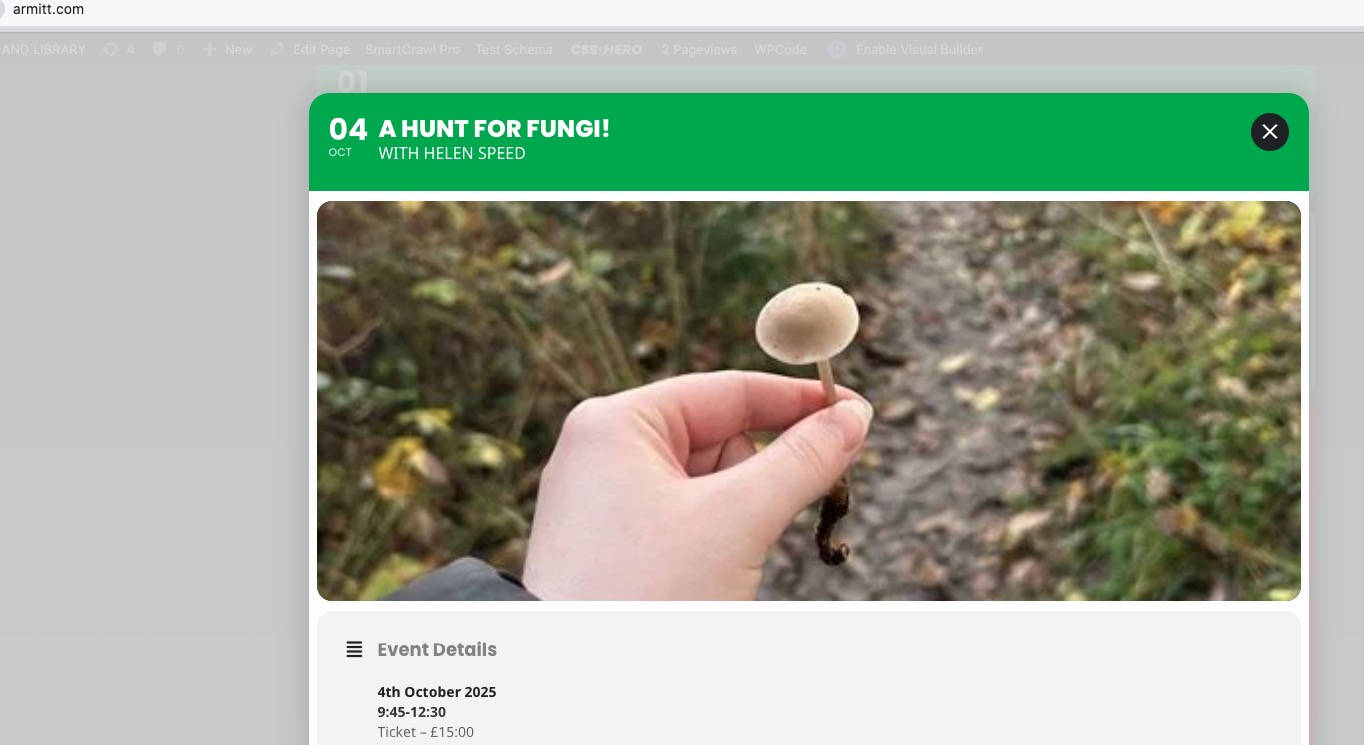The width and height of the screenshot is (1364, 745).
Task: Click the 04 OCT date badge
Action: [347, 137]
